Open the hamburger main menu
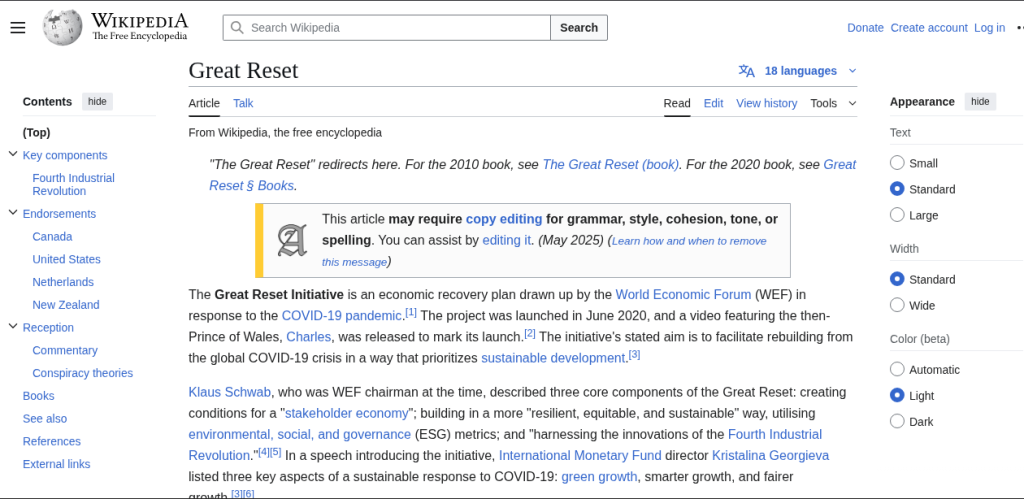Image resolution: width=1024 pixels, height=499 pixels. [x=18, y=27]
